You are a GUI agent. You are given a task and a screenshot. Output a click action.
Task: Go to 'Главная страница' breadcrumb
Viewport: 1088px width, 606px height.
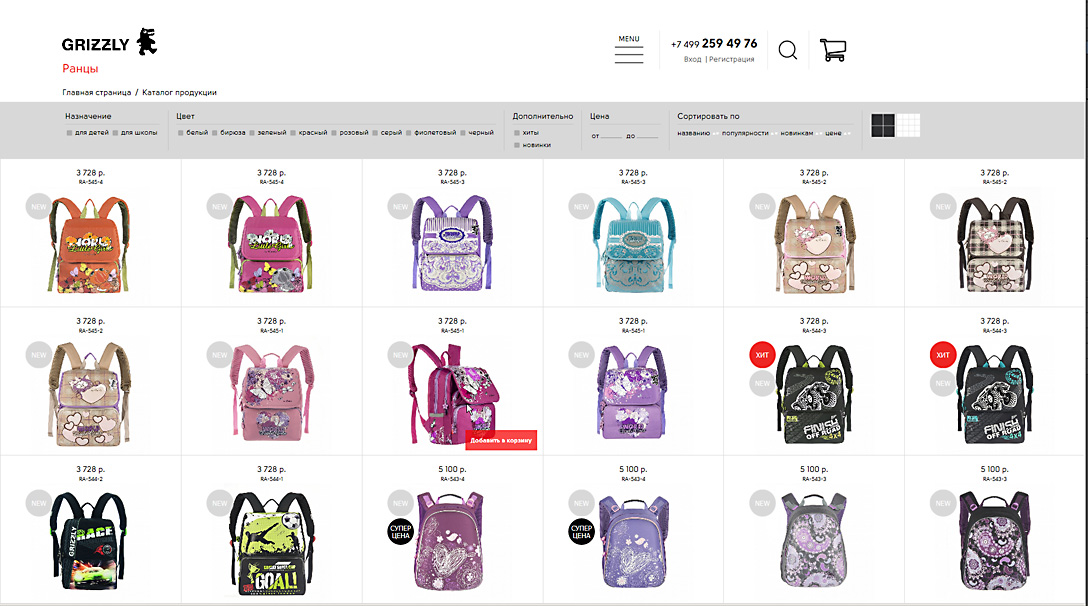96,92
